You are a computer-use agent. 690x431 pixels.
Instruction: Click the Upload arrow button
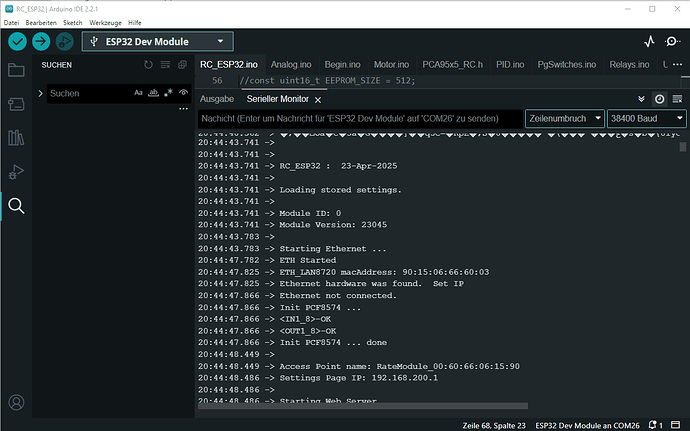[41, 42]
